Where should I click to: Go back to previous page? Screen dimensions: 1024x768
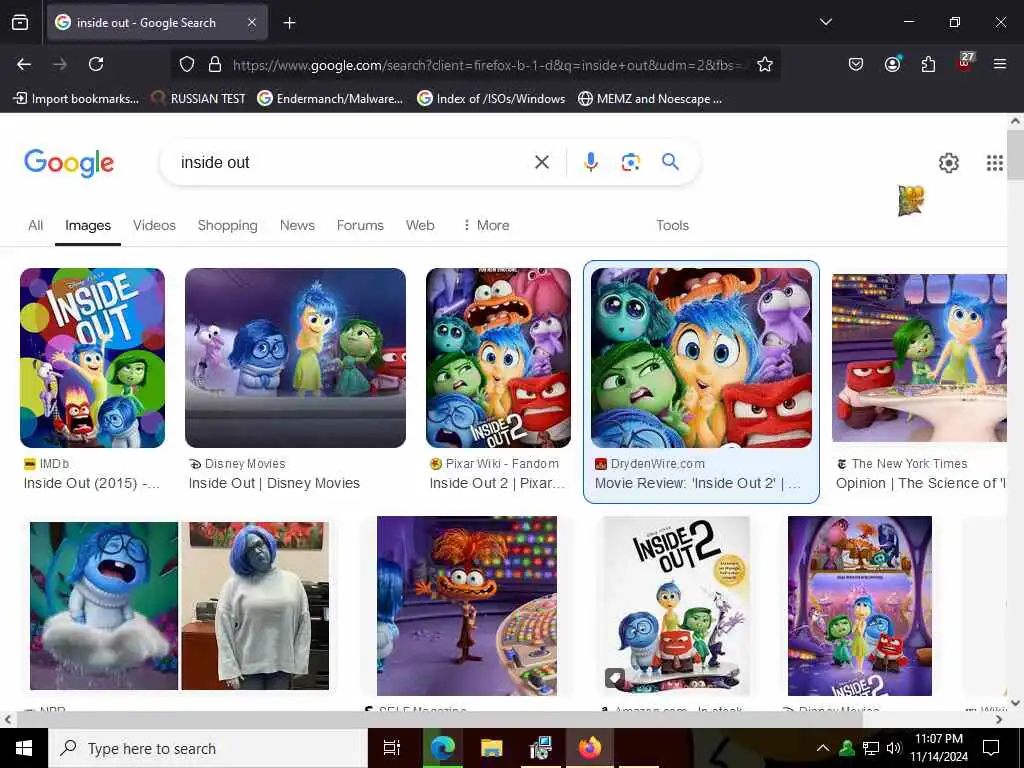click(24, 64)
